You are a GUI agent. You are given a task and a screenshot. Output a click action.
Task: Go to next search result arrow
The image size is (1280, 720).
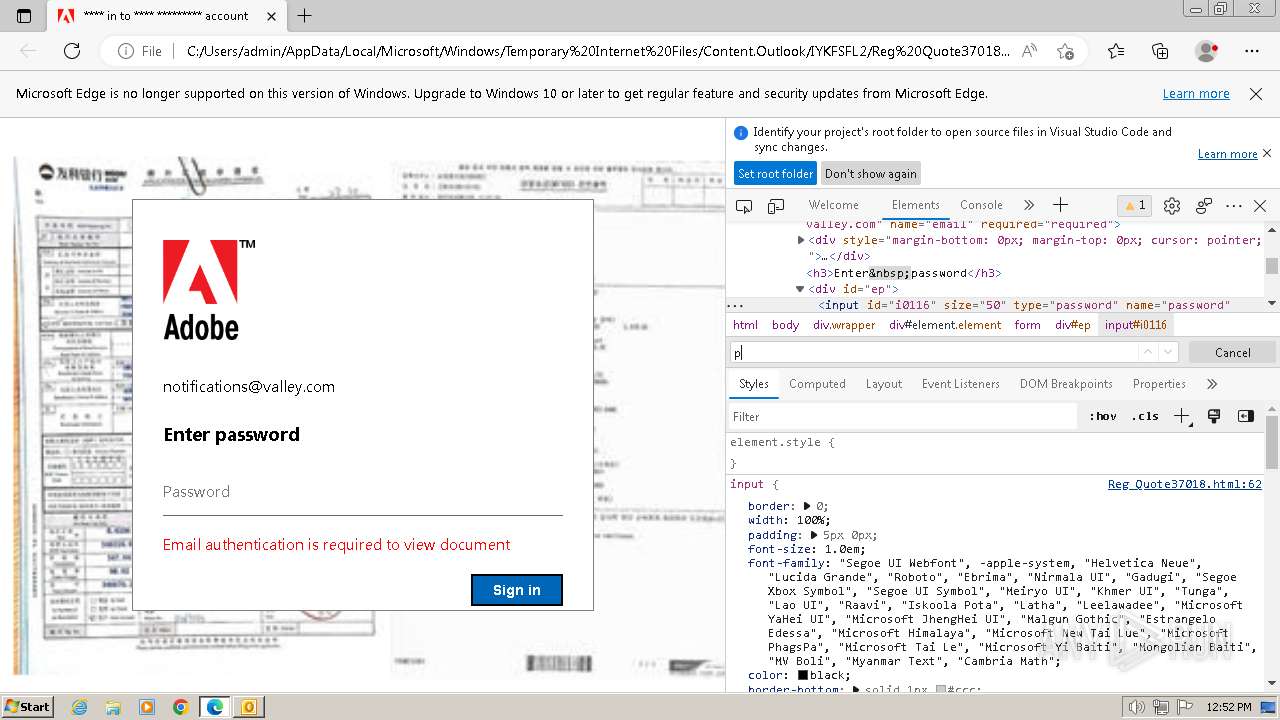[x=1168, y=353]
